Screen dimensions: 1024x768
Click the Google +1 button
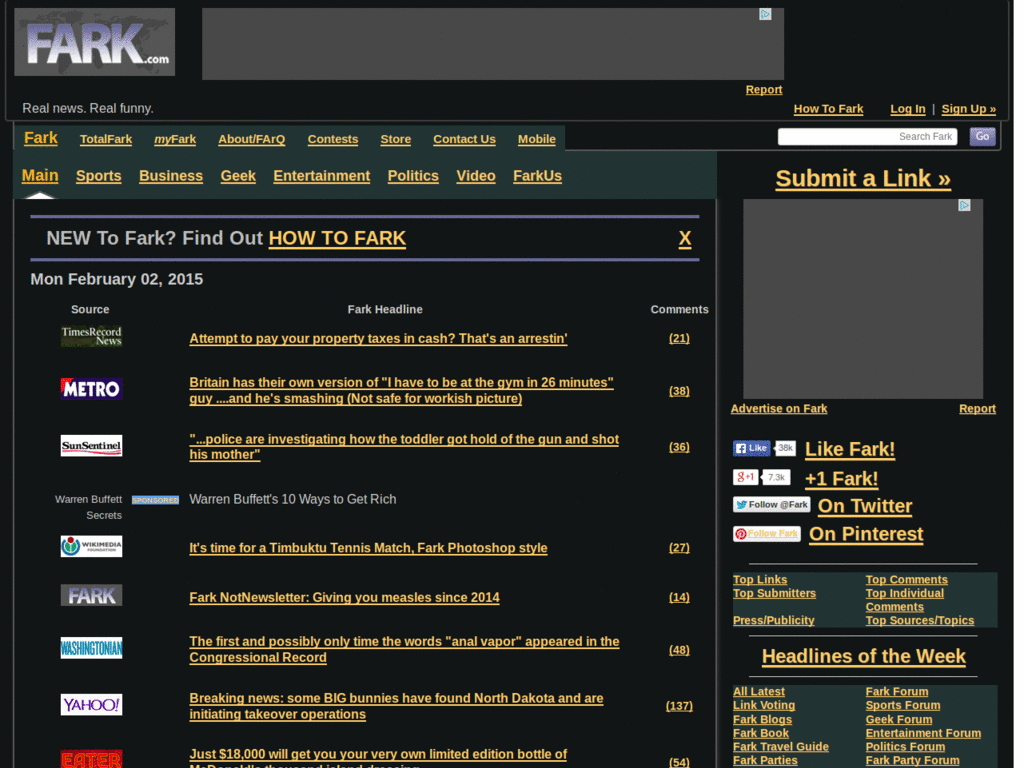tap(746, 477)
